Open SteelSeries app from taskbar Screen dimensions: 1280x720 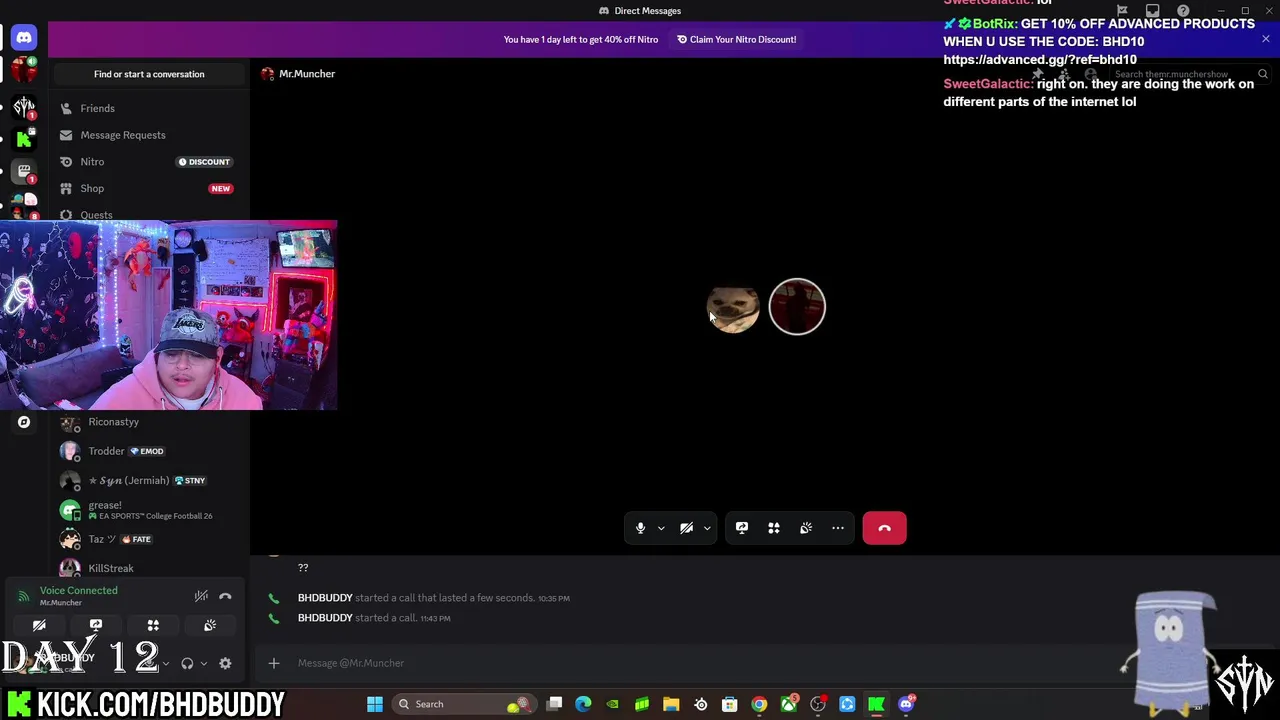click(701, 704)
